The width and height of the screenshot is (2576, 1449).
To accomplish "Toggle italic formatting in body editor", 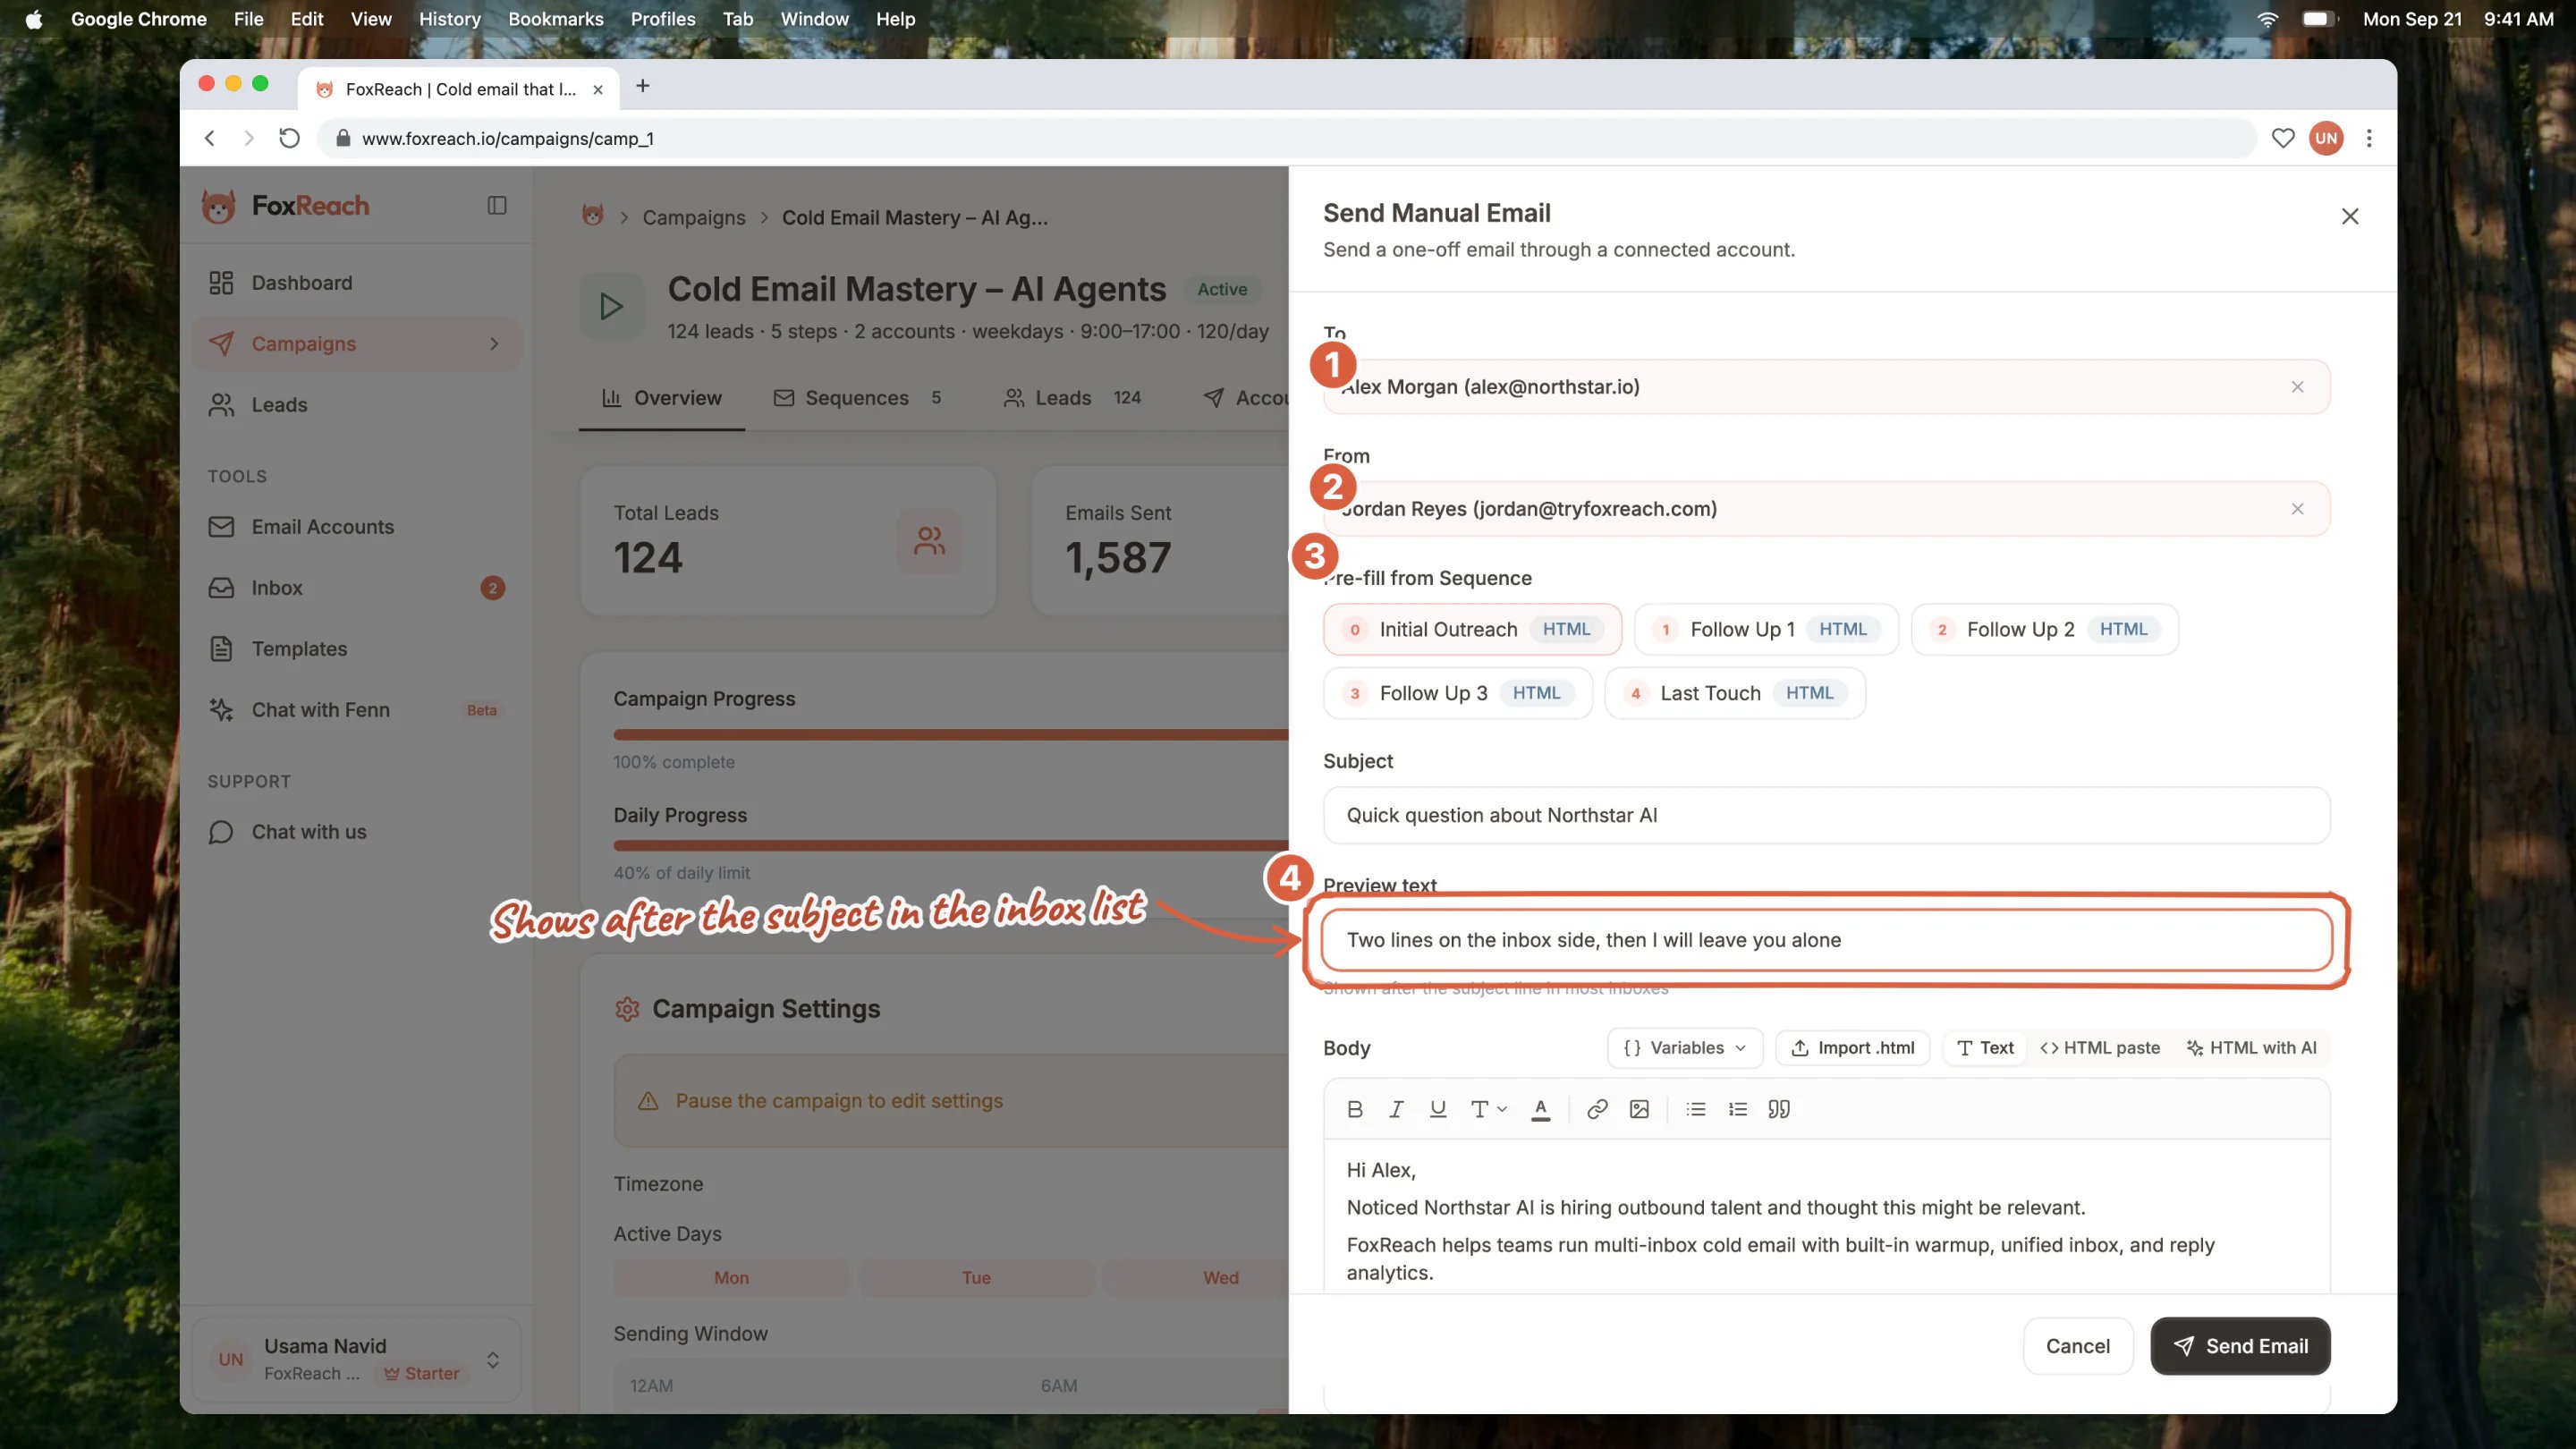I will tap(1396, 1109).
